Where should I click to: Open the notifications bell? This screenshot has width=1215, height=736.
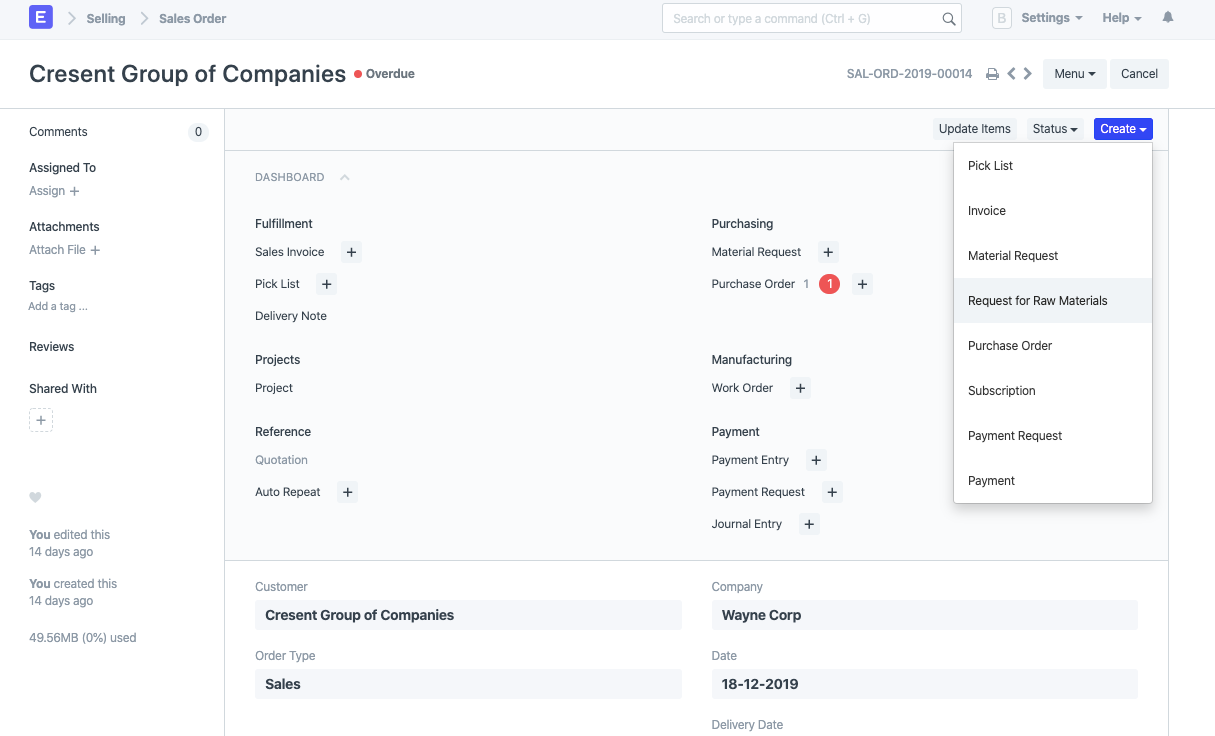[1167, 18]
